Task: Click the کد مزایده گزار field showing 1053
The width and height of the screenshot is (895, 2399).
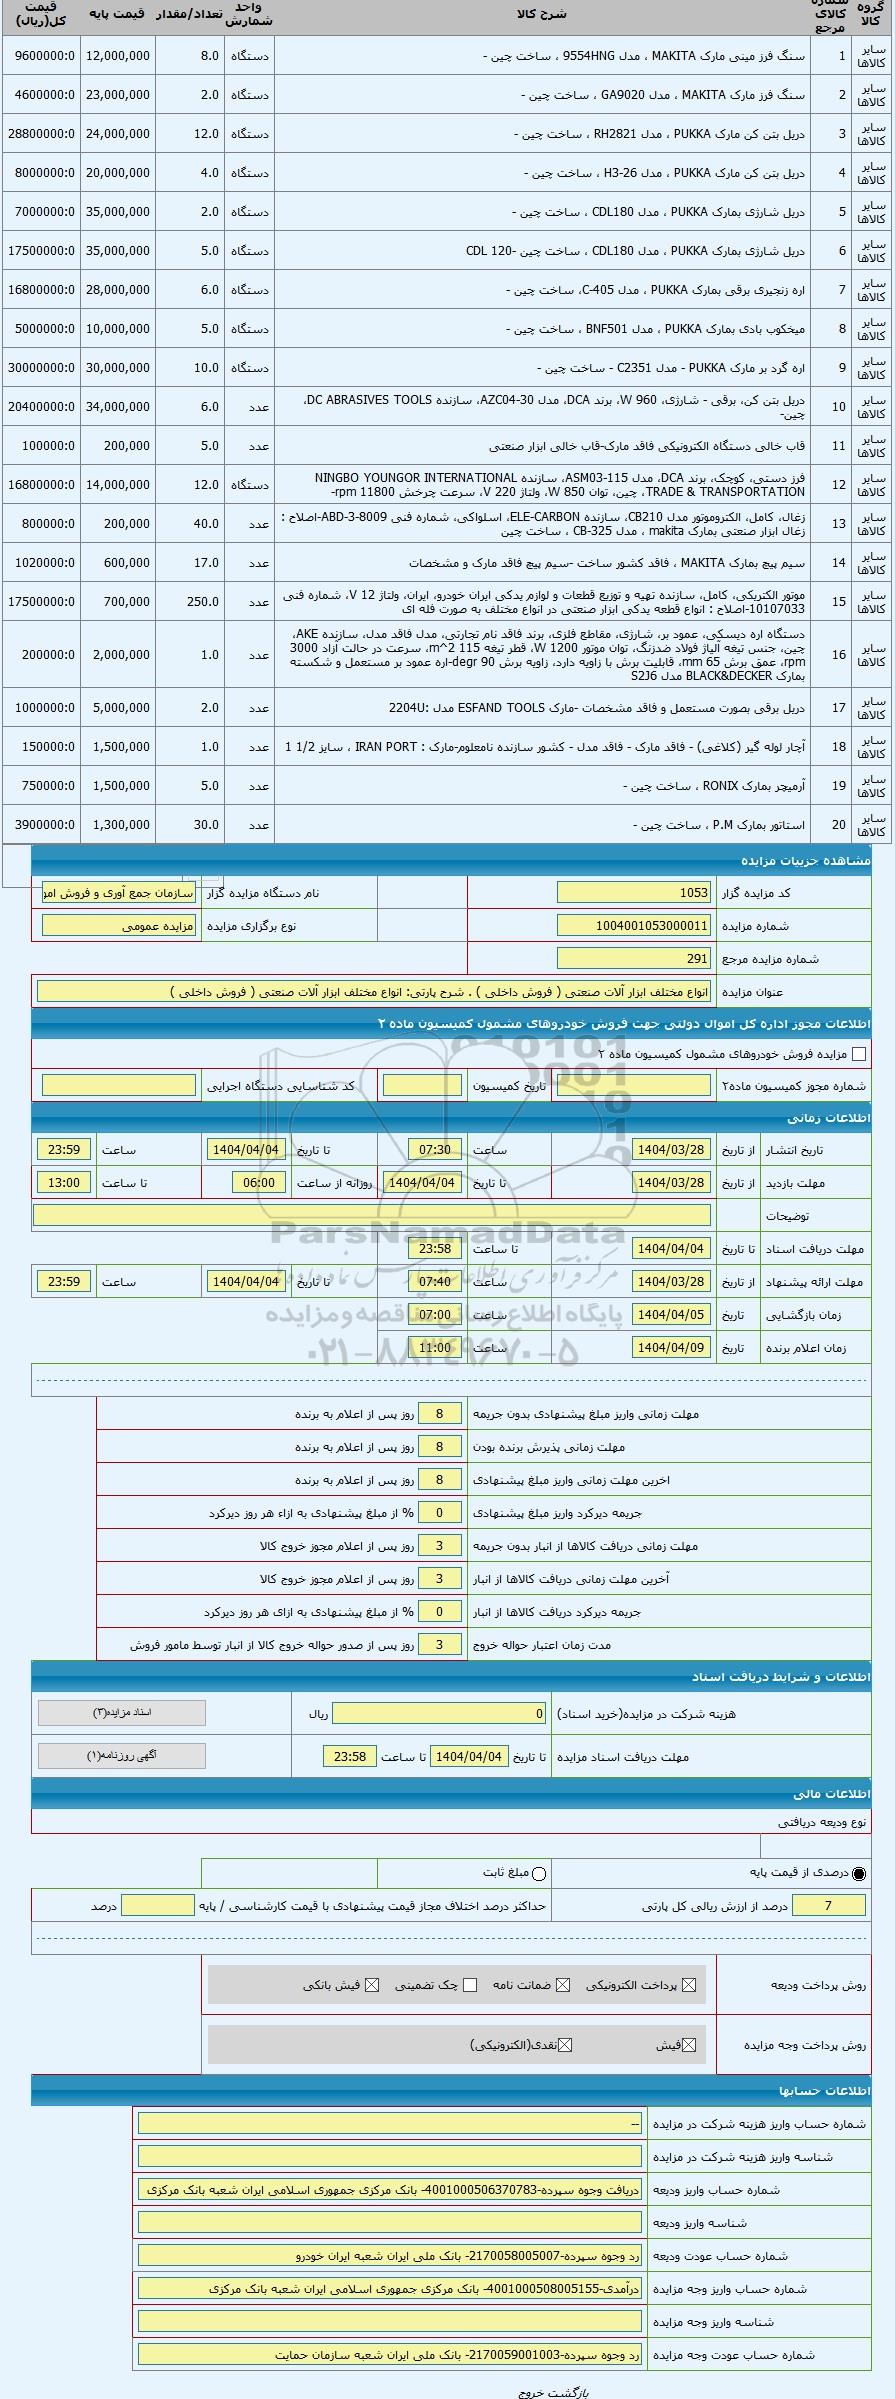Action: pos(634,892)
